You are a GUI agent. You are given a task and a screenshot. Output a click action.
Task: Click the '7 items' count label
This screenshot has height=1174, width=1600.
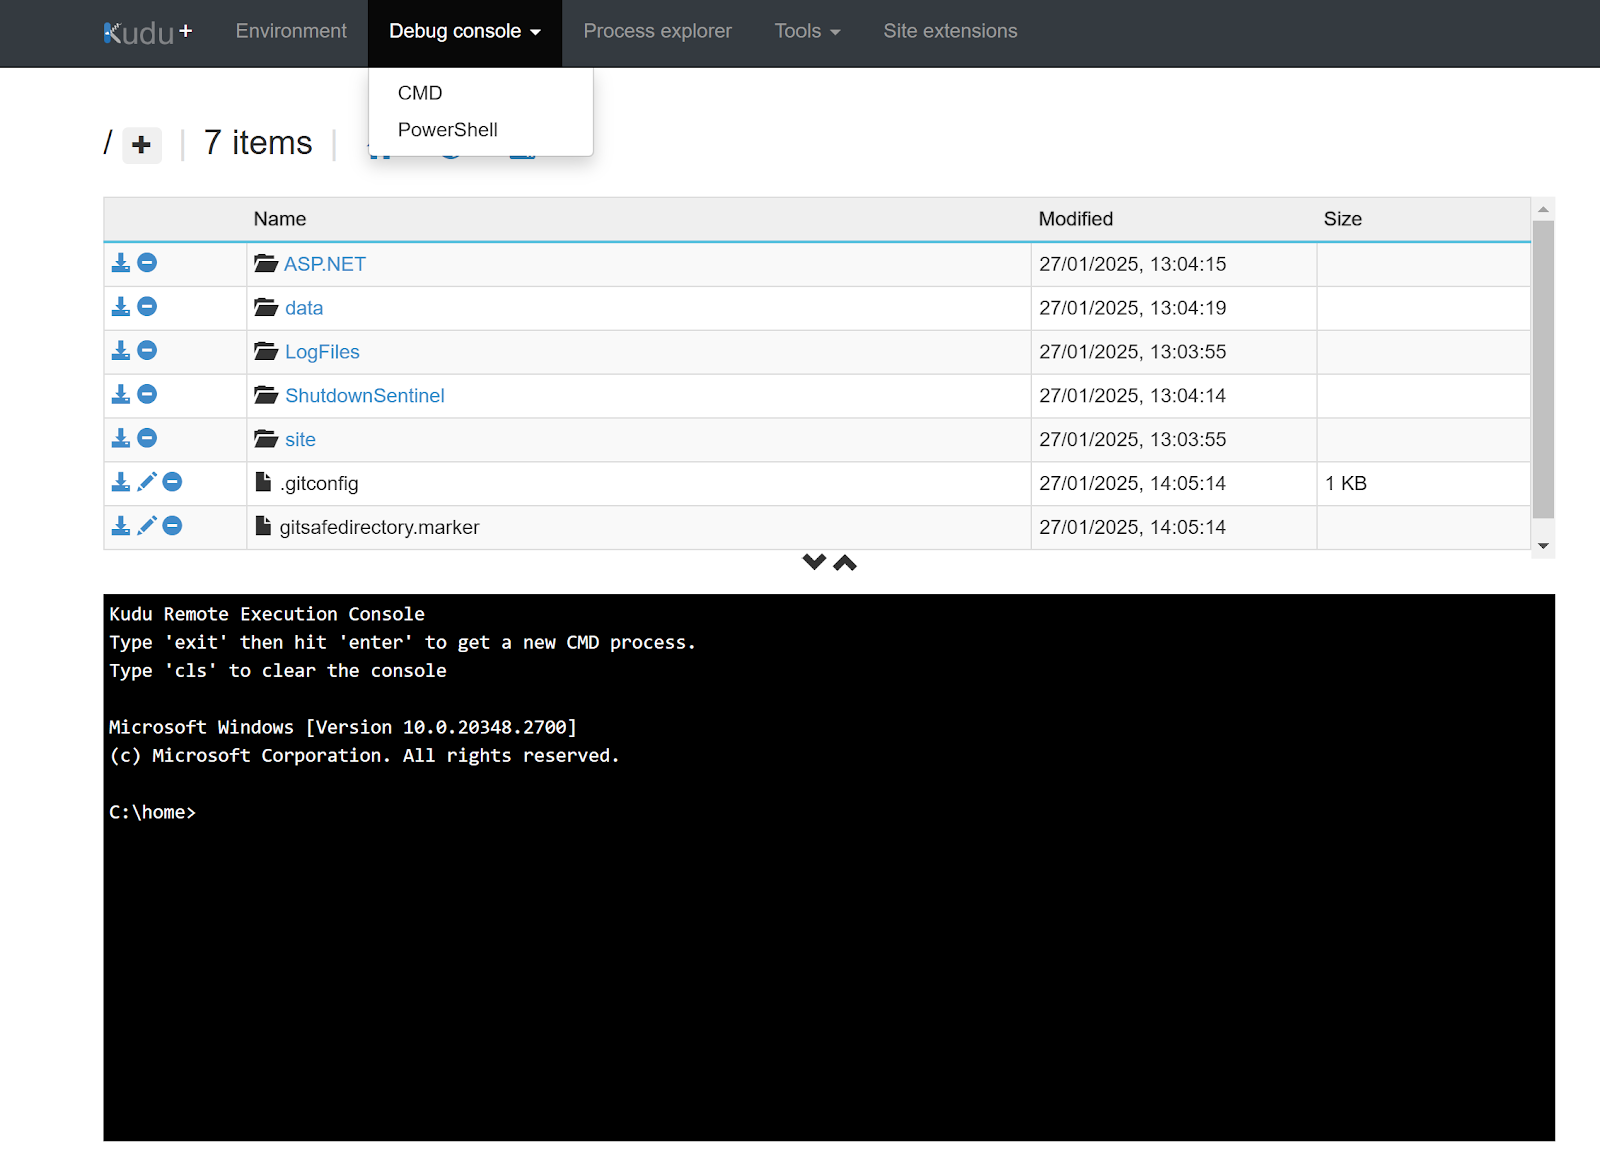(258, 143)
